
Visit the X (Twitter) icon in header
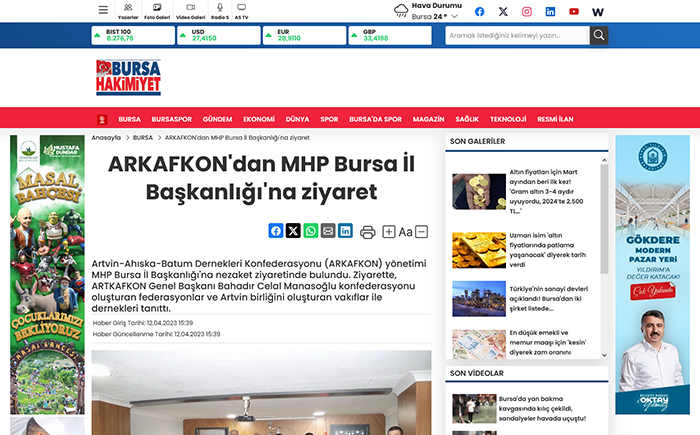503,12
